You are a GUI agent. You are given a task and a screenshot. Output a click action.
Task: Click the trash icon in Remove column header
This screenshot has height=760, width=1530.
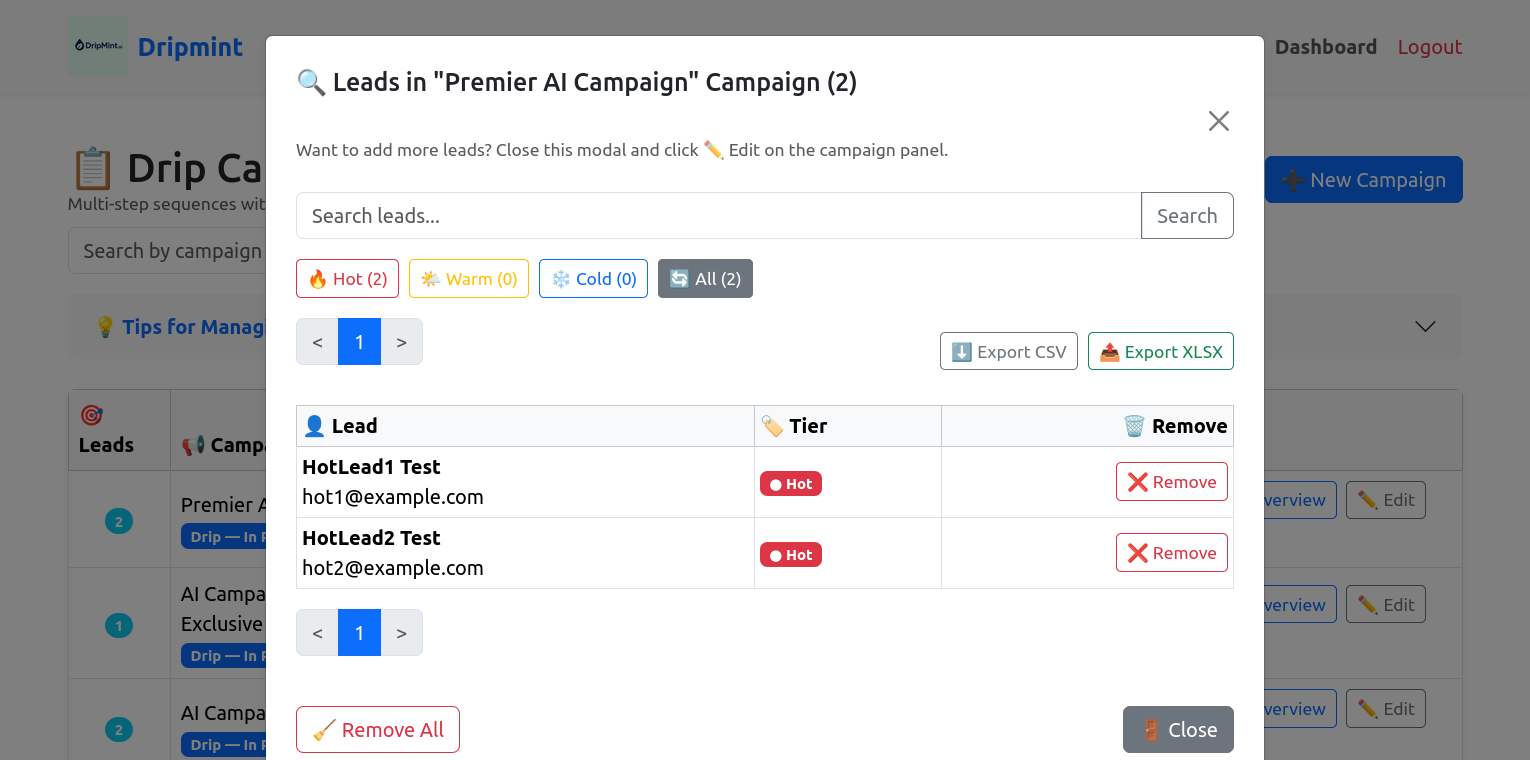tap(1133, 425)
